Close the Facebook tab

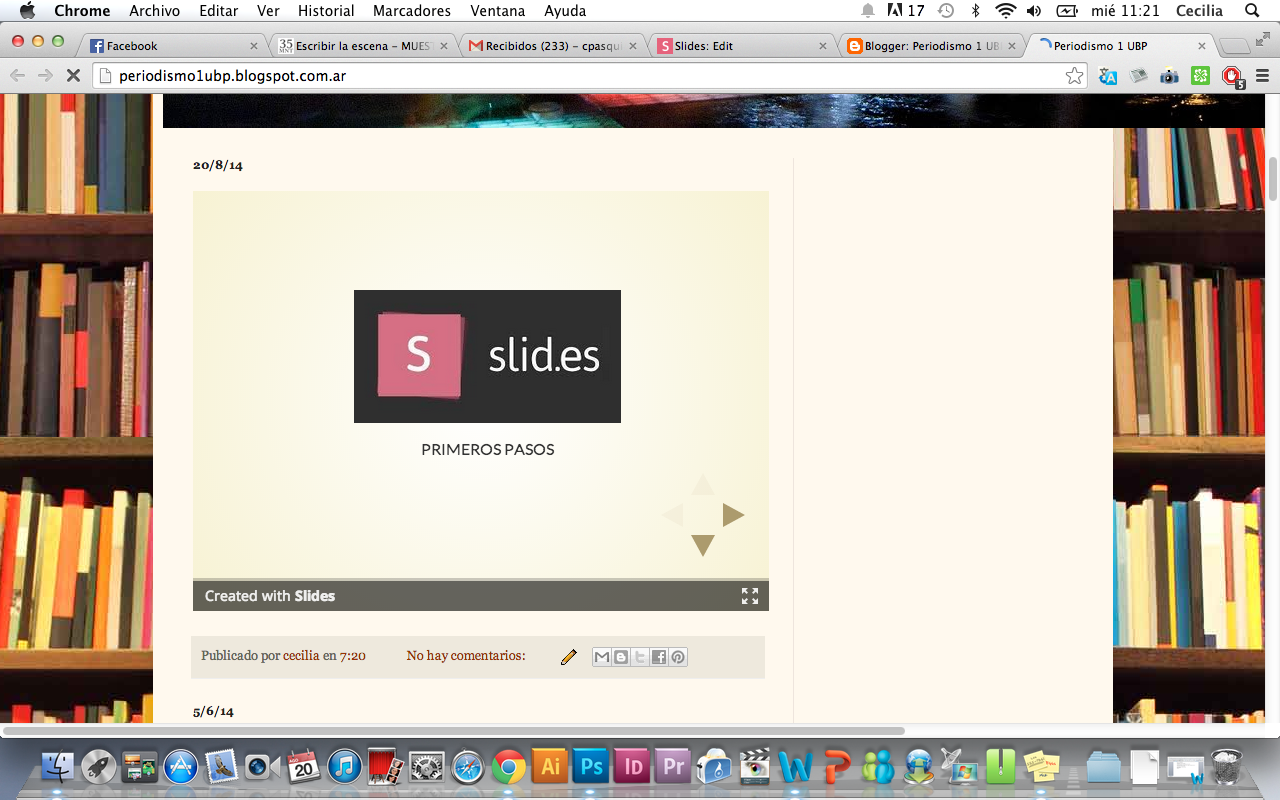253,46
